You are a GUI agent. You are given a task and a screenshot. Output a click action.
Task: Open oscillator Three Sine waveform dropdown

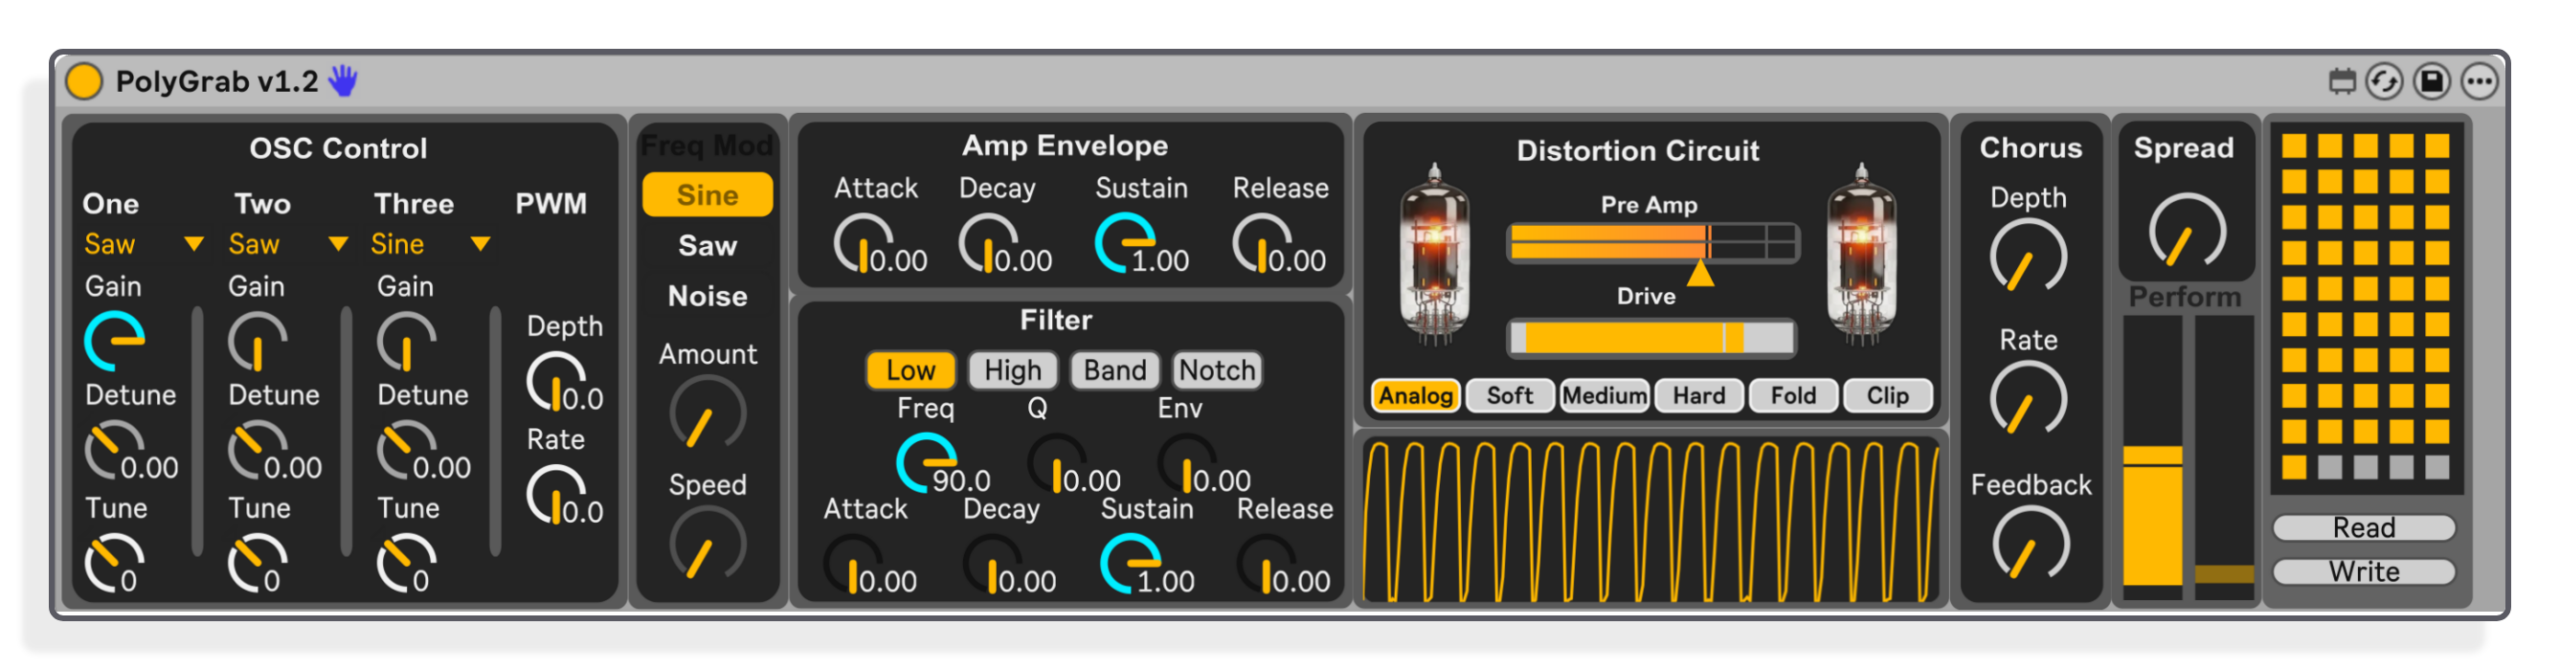[431, 244]
